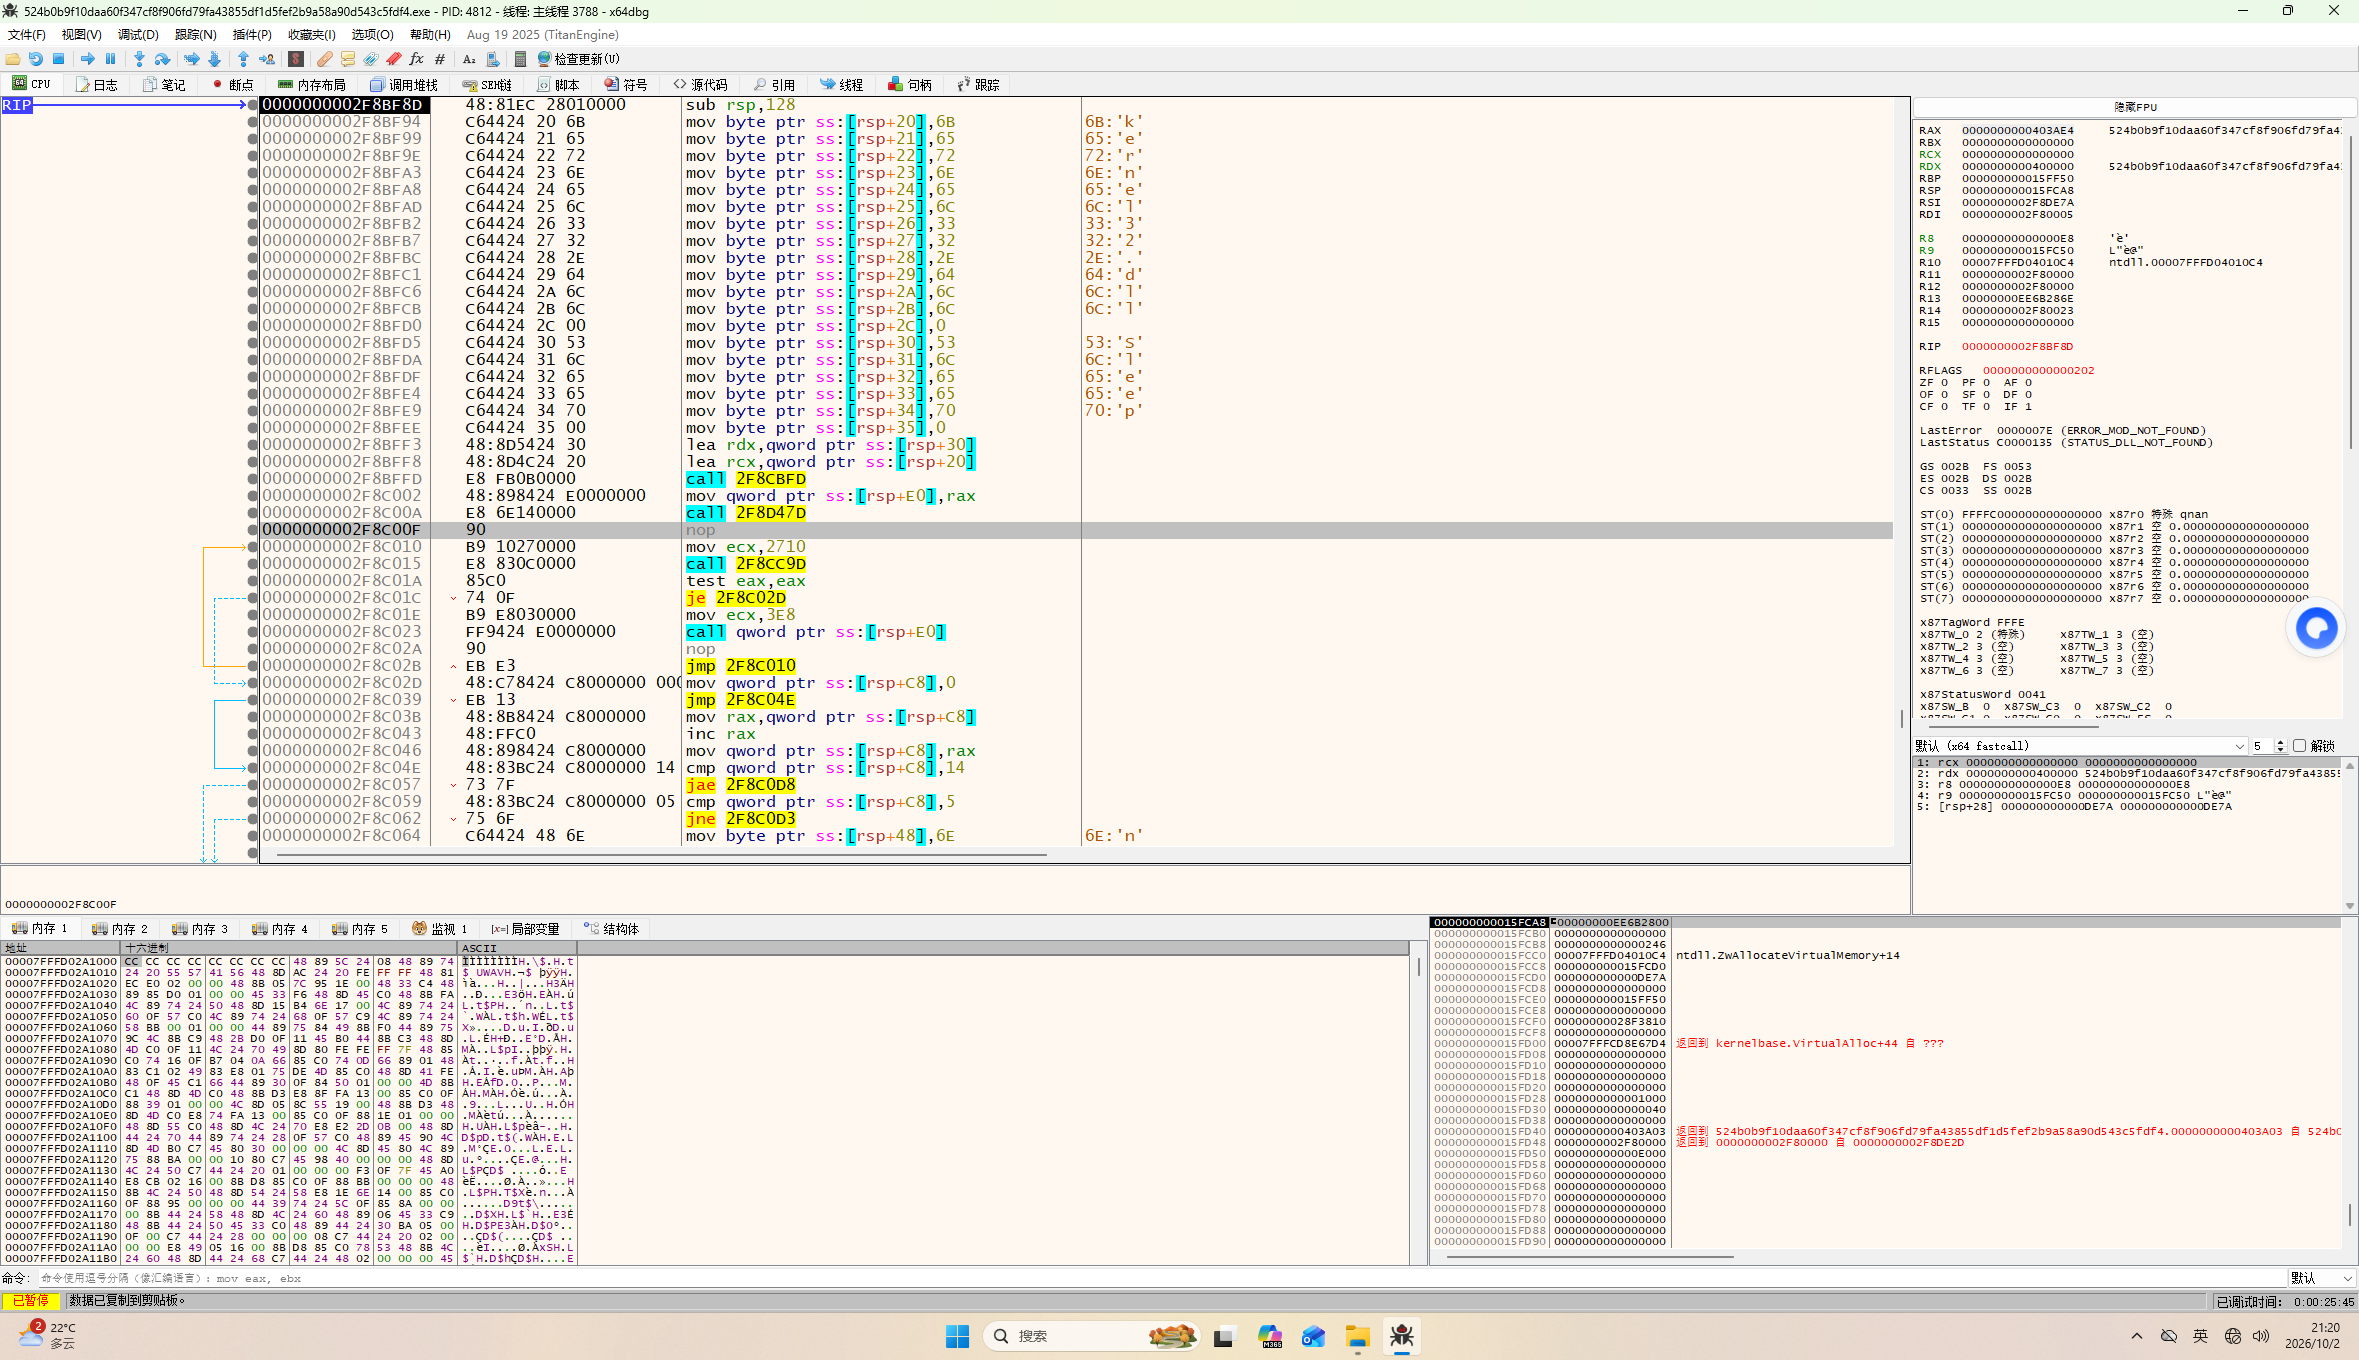Image resolution: width=2359 pixels, height=1360 pixels.
Task: Click the Step into icon
Action: click(x=139, y=59)
